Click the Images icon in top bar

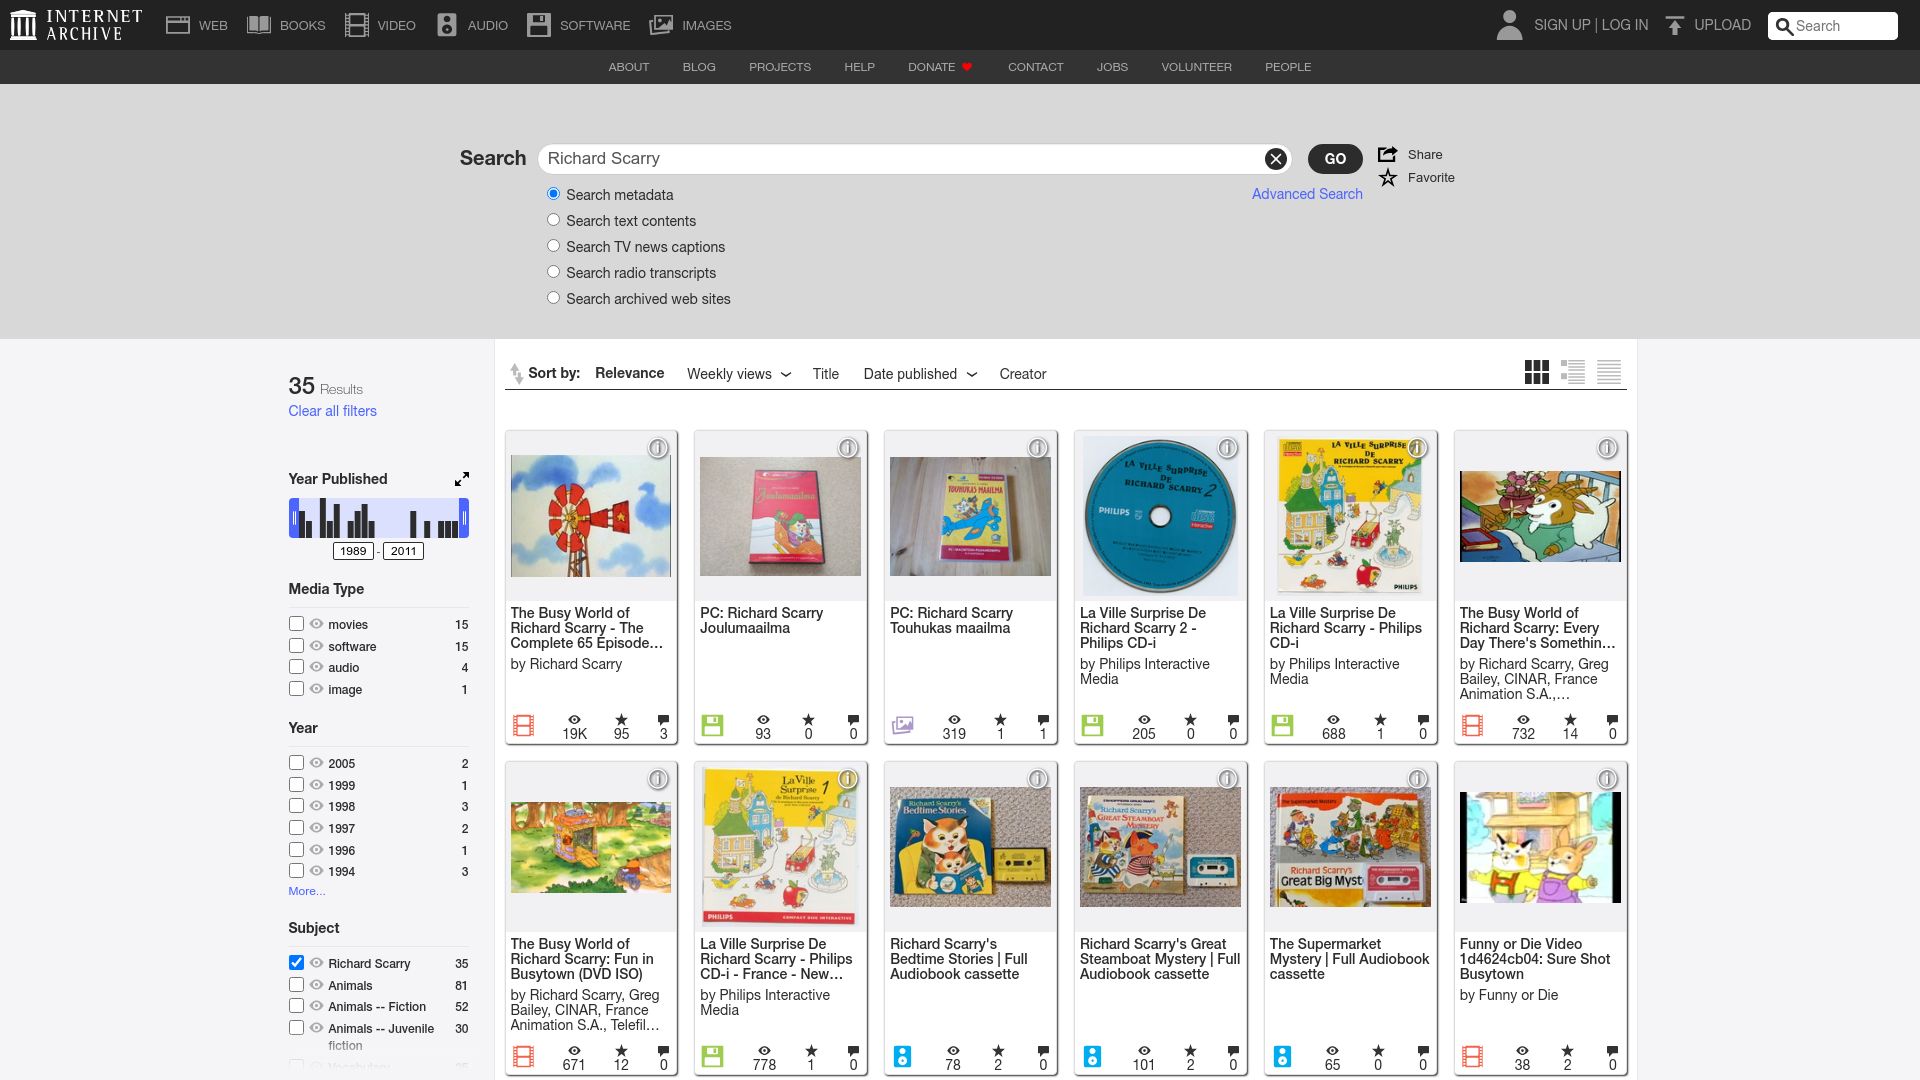tap(661, 25)
